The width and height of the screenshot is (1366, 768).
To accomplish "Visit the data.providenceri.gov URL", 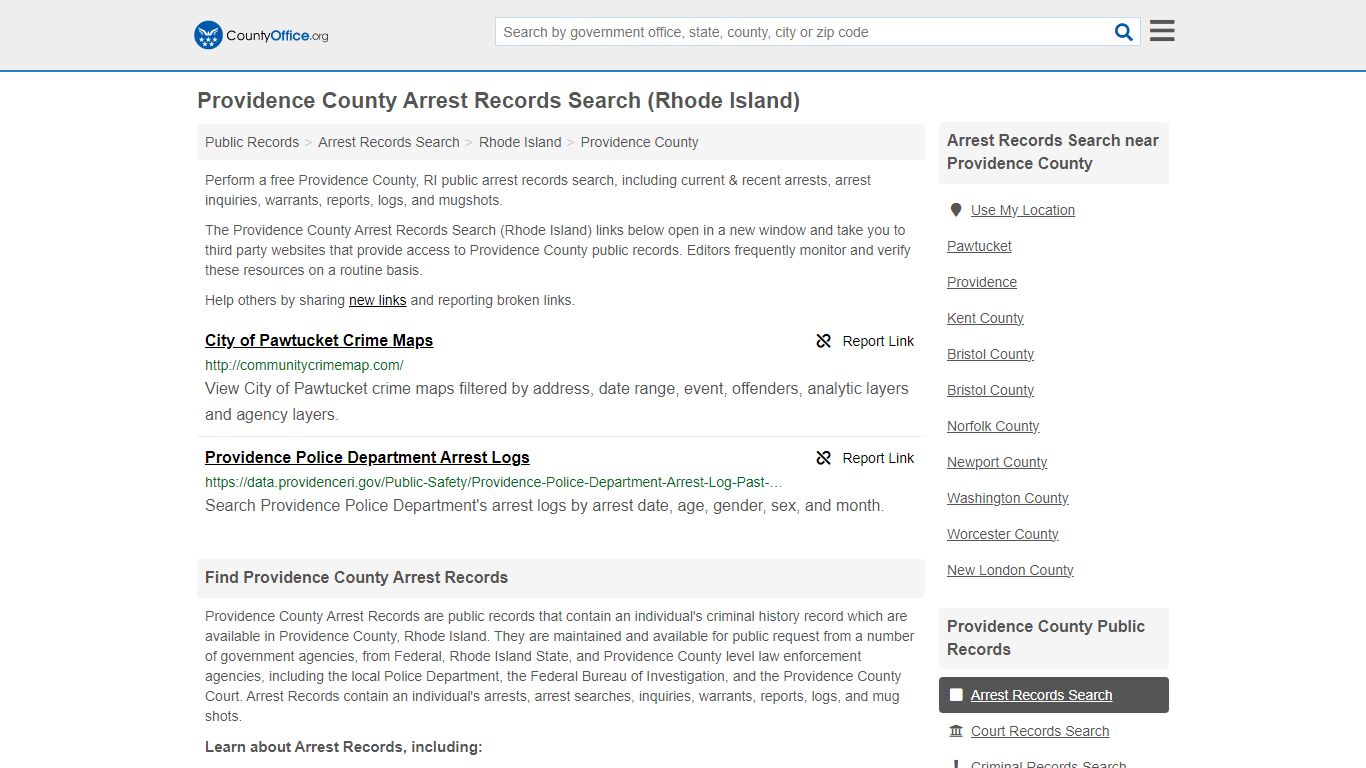I will click(494, 482).
